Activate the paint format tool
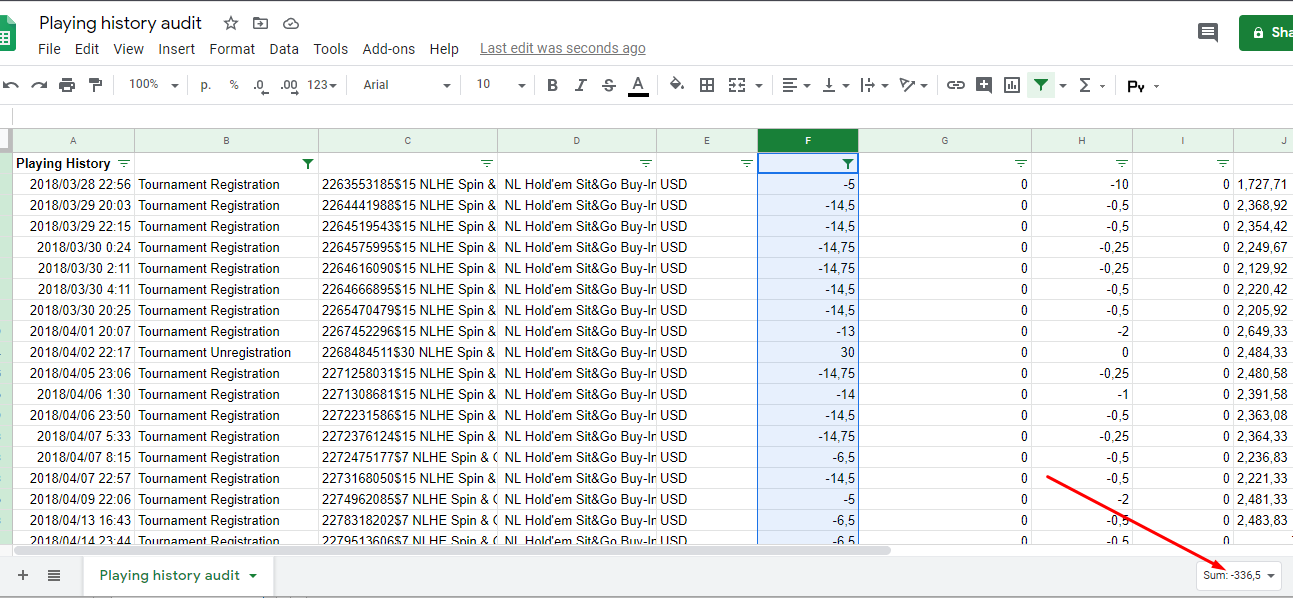This screenshot has height=598, width=1293. tap(95, 85)
